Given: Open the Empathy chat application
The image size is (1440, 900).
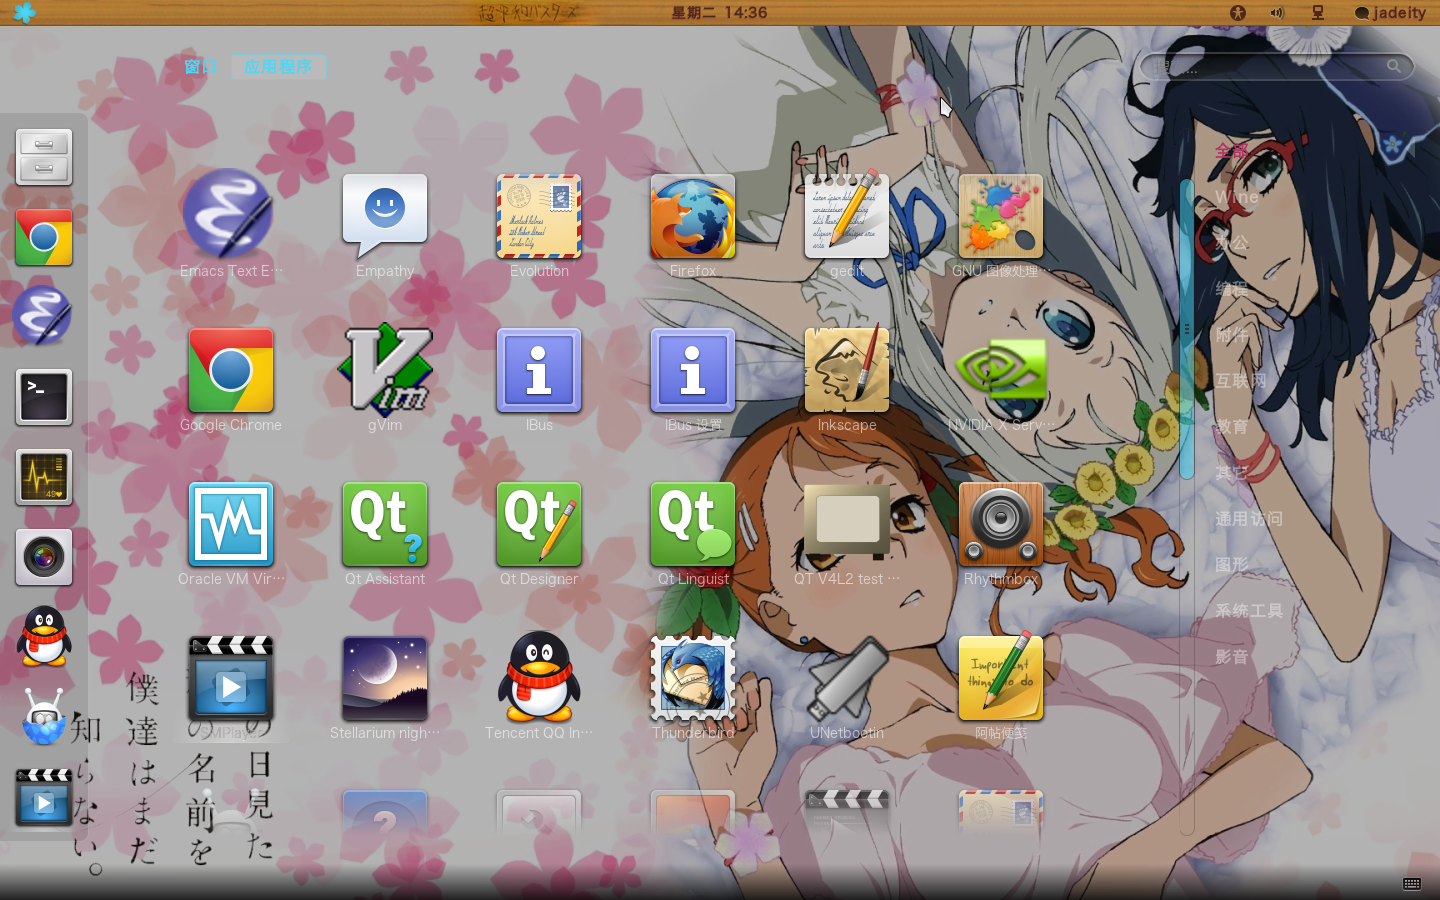Looking at the screenshot, I should (x=385, y=224).
